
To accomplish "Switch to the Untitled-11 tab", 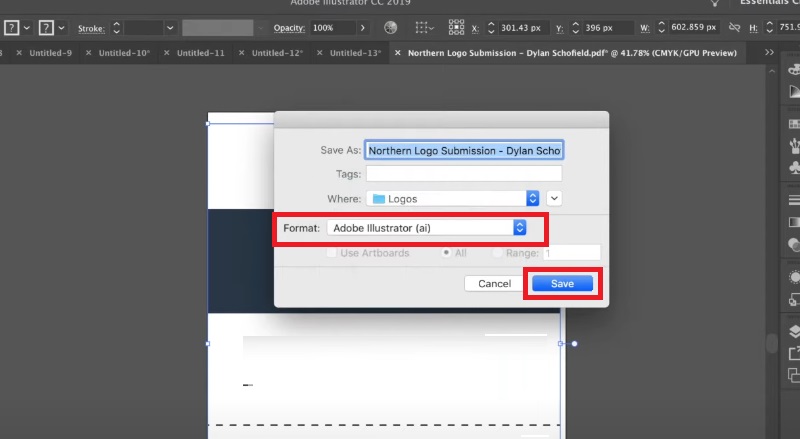I will pos(201,53).
